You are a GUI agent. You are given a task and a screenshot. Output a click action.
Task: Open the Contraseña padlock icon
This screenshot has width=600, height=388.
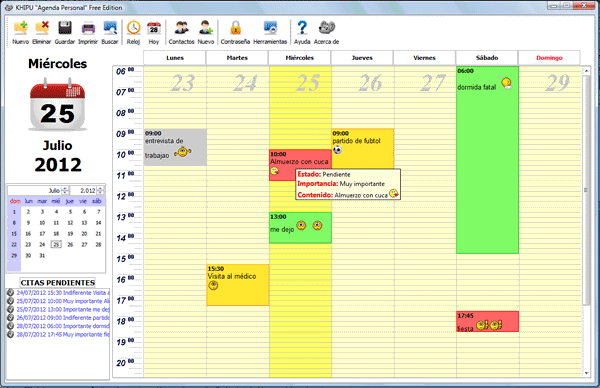coord(235,28)
